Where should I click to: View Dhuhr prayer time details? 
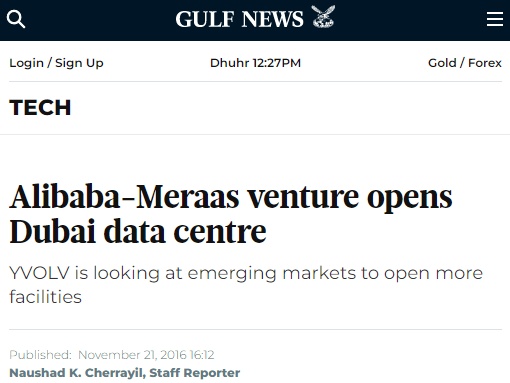pos(230,63)
